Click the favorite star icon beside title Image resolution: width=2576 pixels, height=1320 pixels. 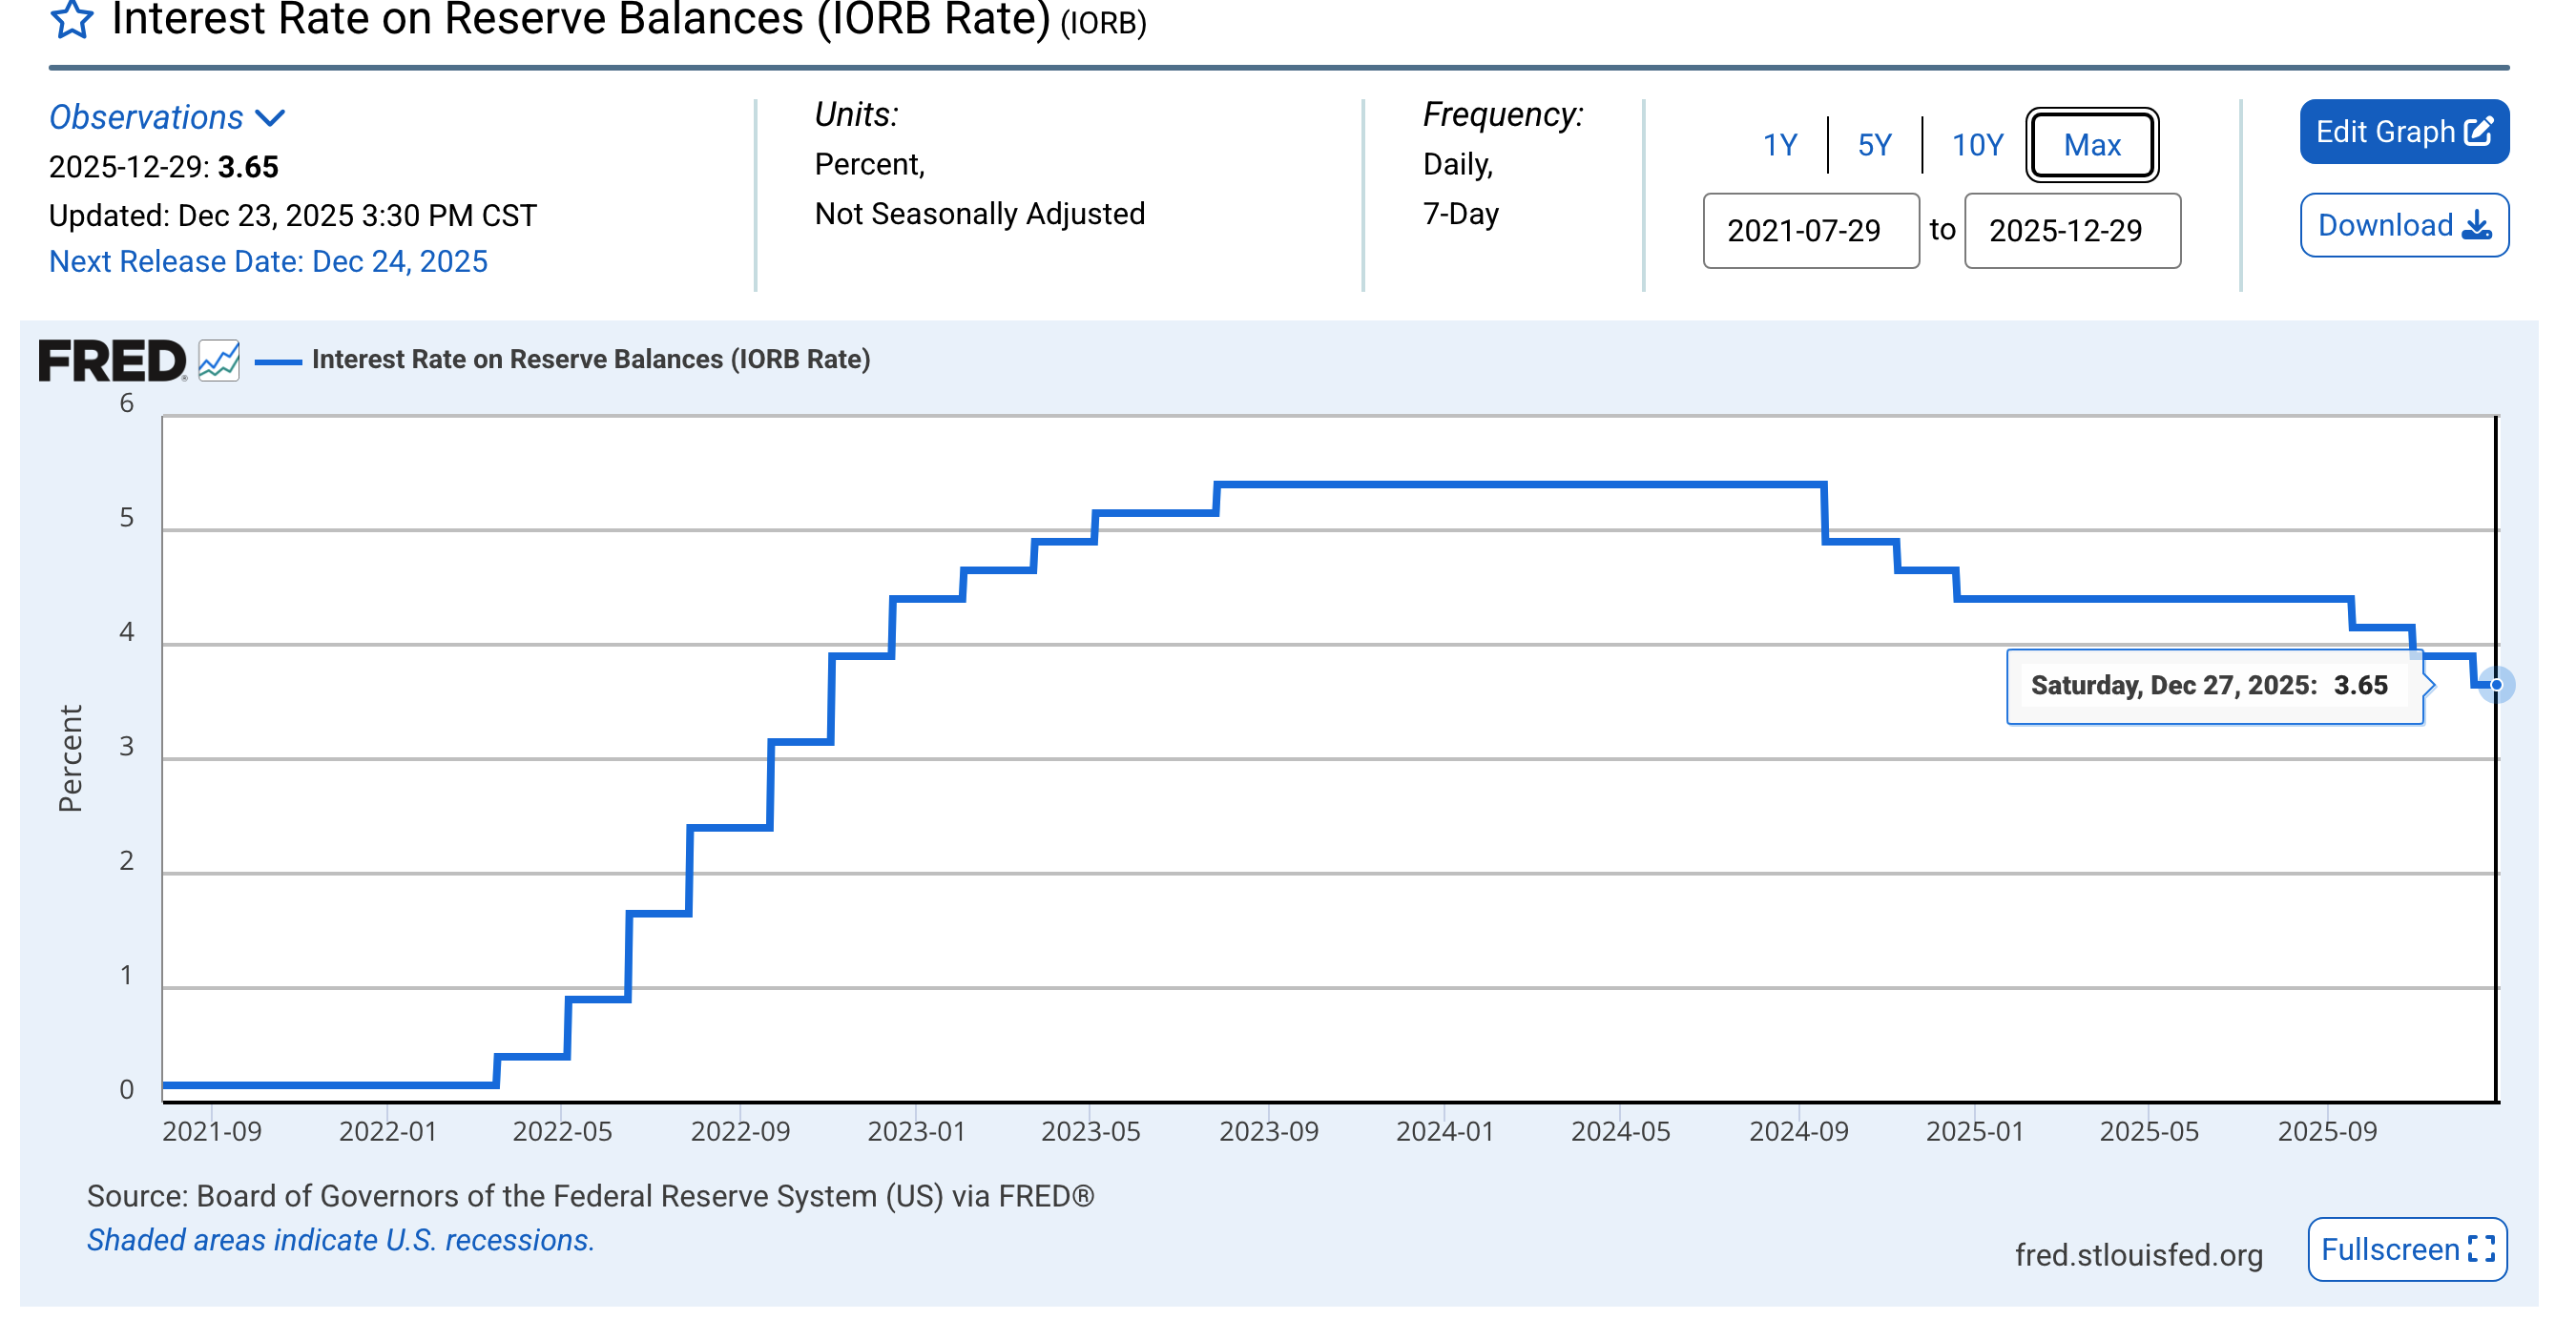pyautogui.click(x=72, y=20)
